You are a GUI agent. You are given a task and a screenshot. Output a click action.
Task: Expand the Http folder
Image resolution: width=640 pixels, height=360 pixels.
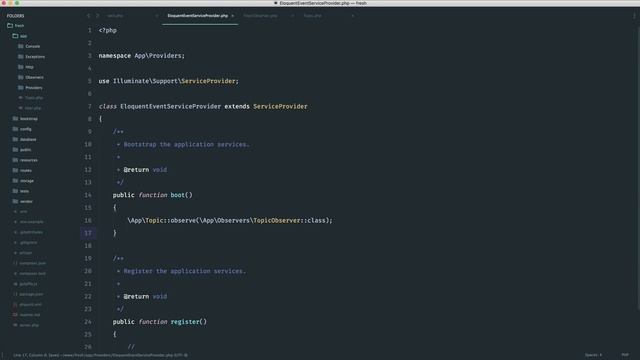click(26, 67)
